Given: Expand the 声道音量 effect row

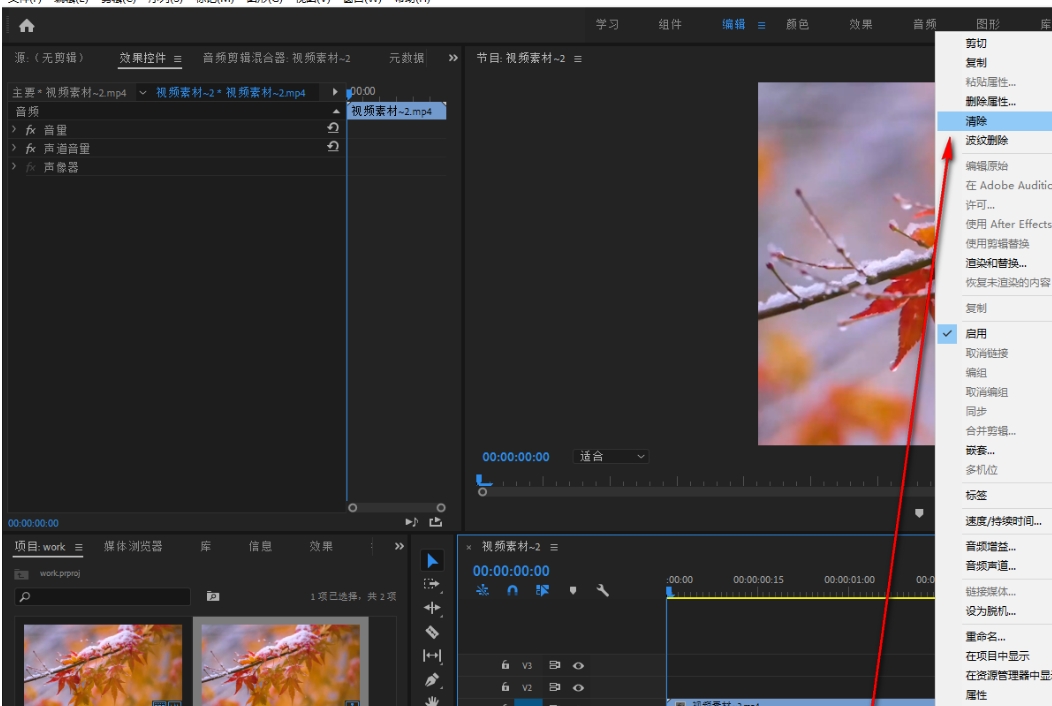Looking at the screenshot, I should 14,148.
